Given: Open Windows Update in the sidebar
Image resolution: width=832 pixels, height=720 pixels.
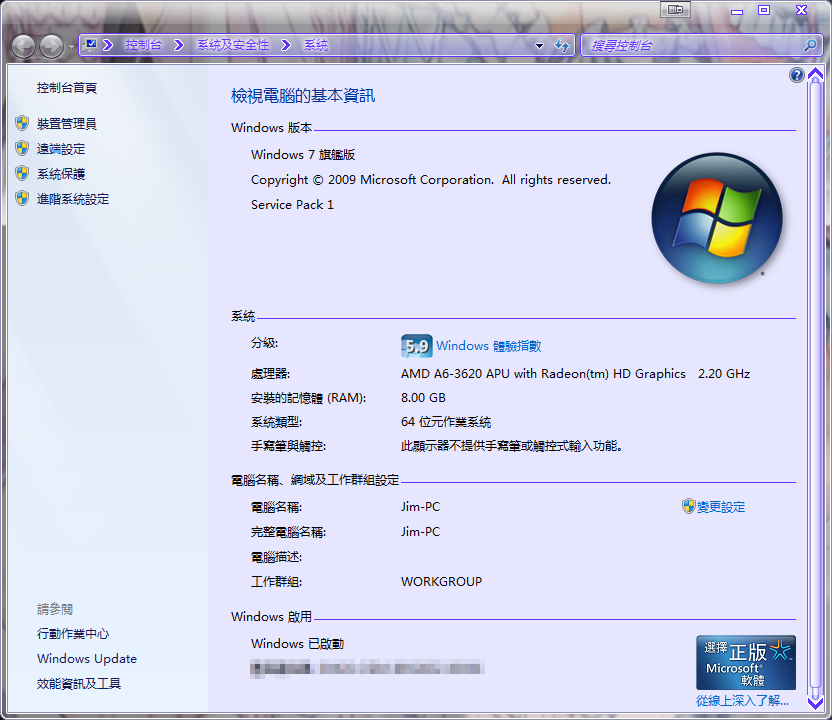Looking at the screenshot, I should (x=87, y=659).
